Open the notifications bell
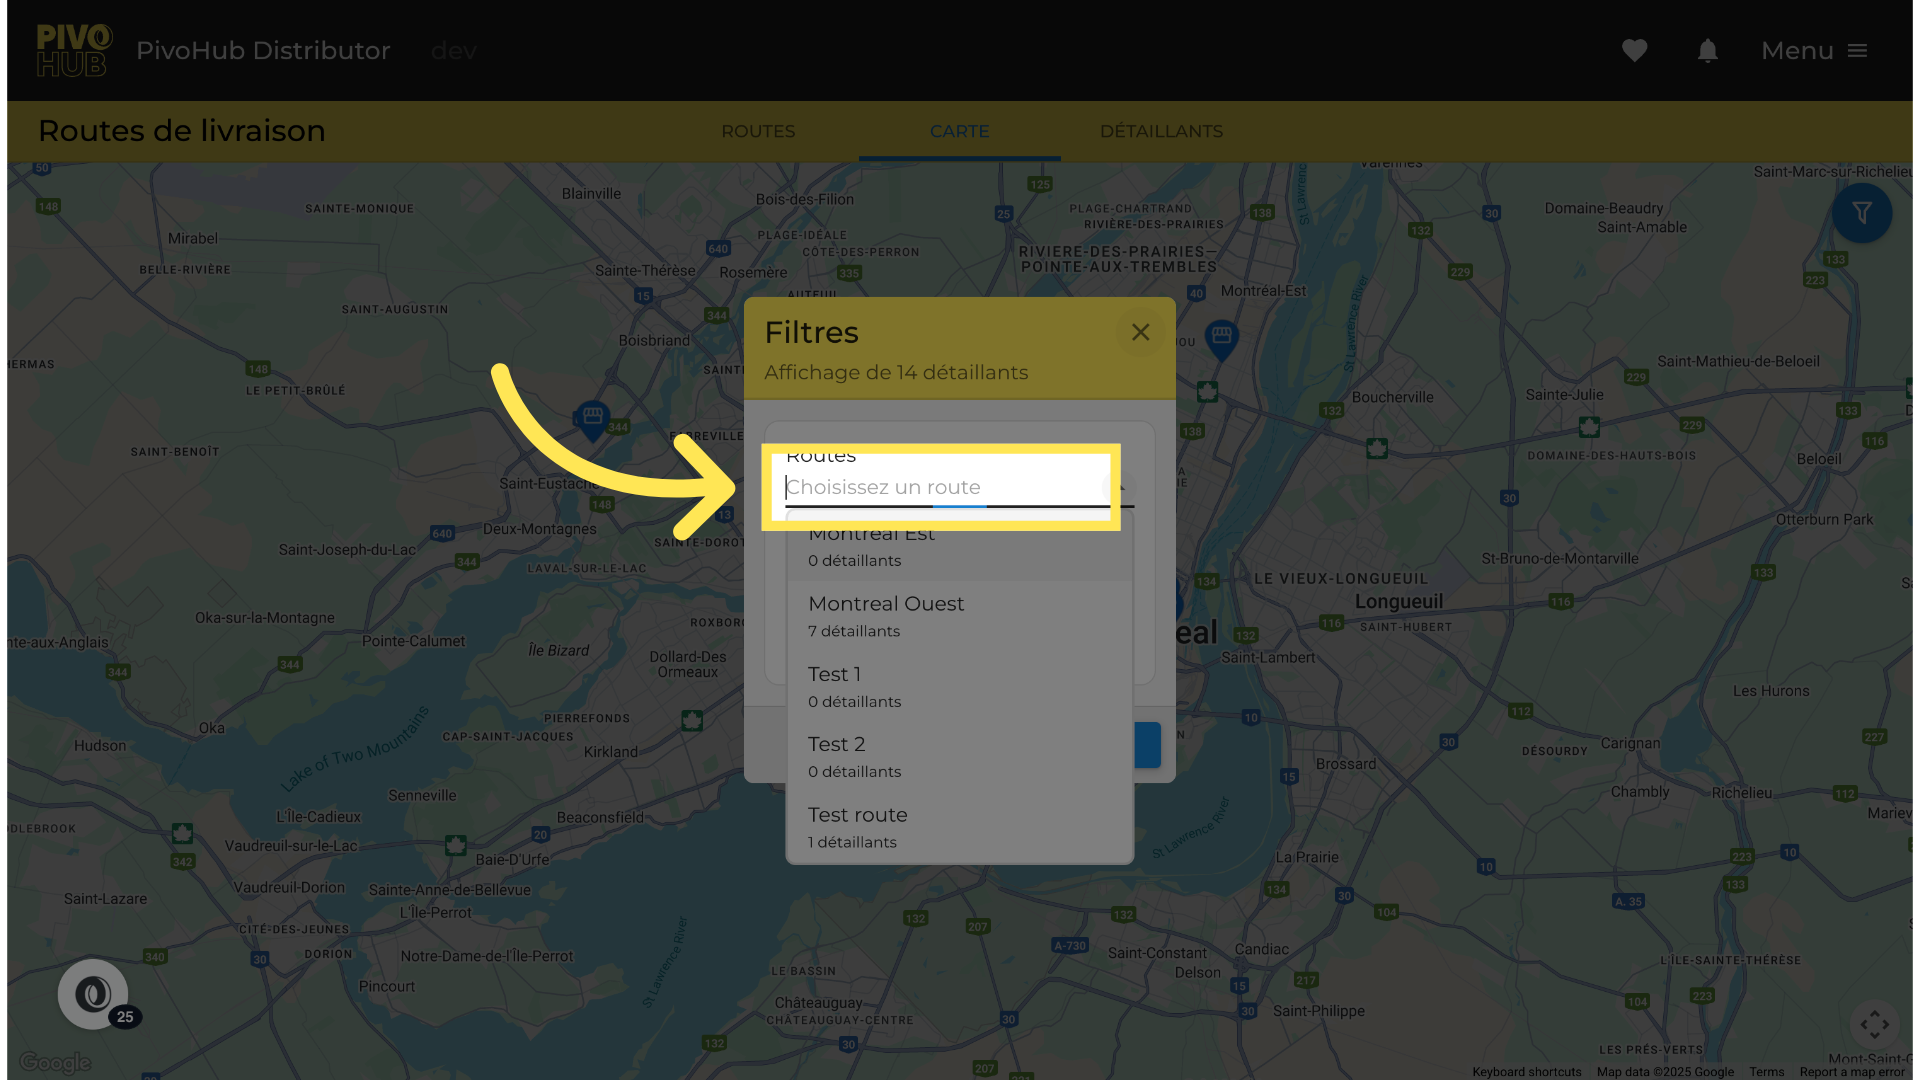 (1707, 51)
